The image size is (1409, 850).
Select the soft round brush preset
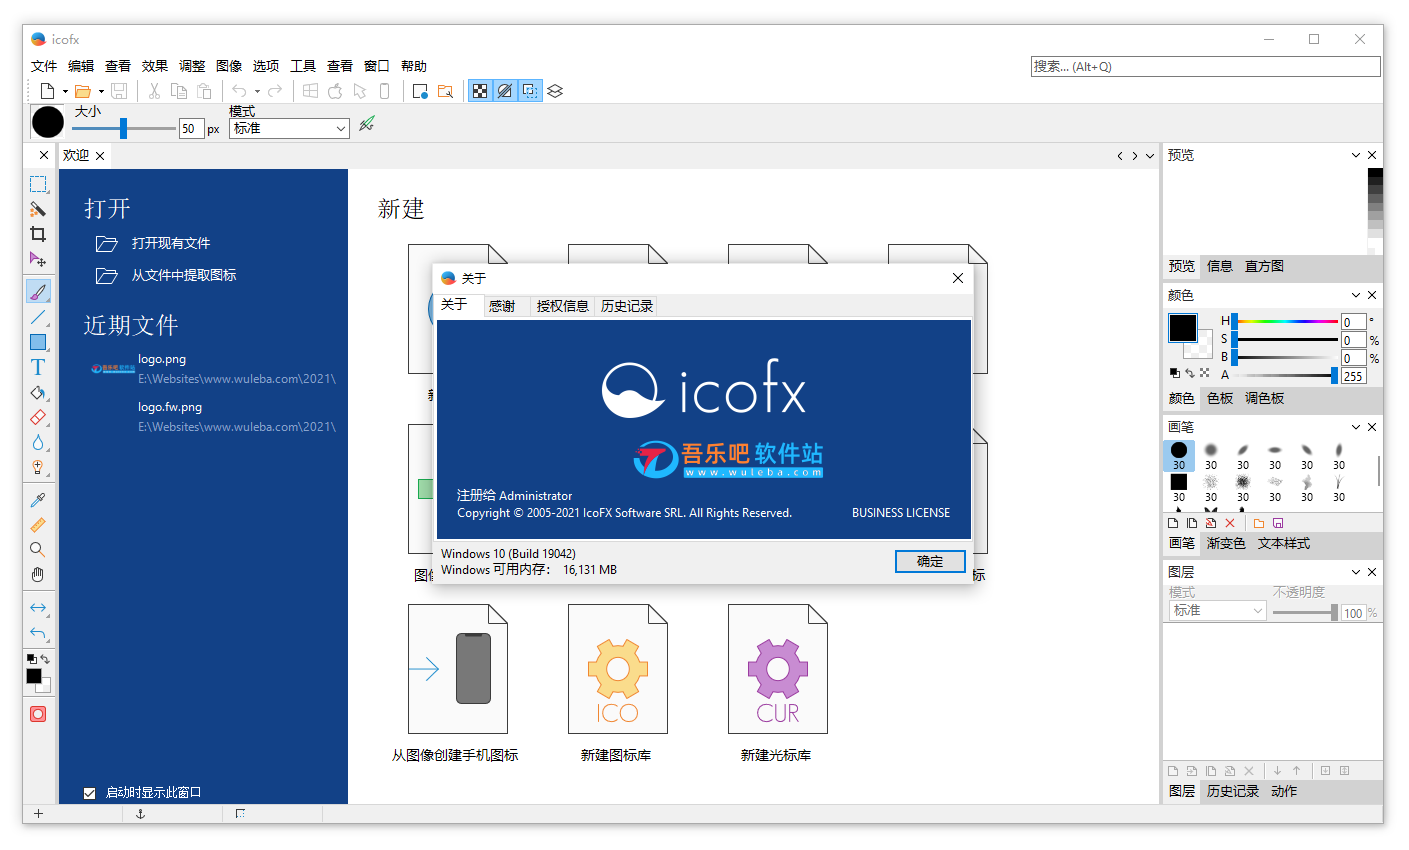1211,456
